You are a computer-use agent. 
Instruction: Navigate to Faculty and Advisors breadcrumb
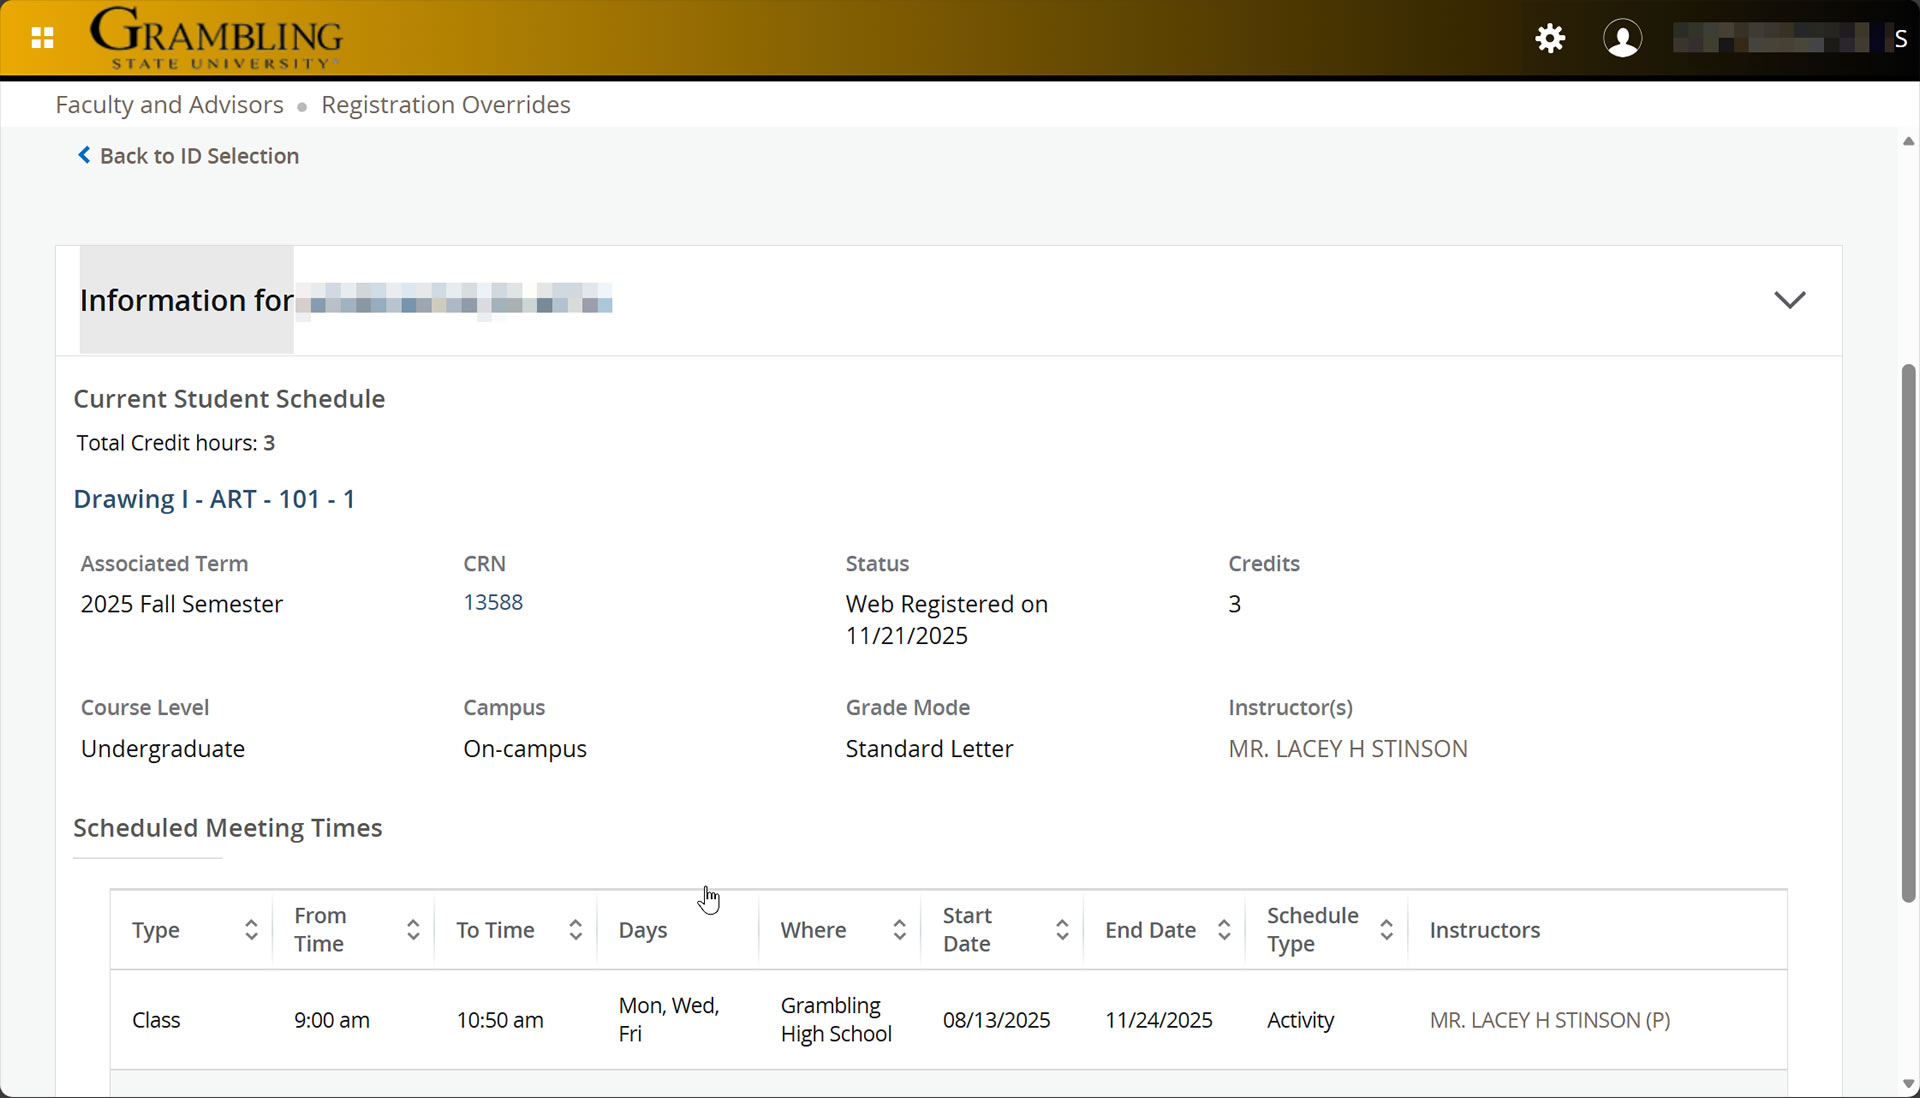[x=168, y=104]
